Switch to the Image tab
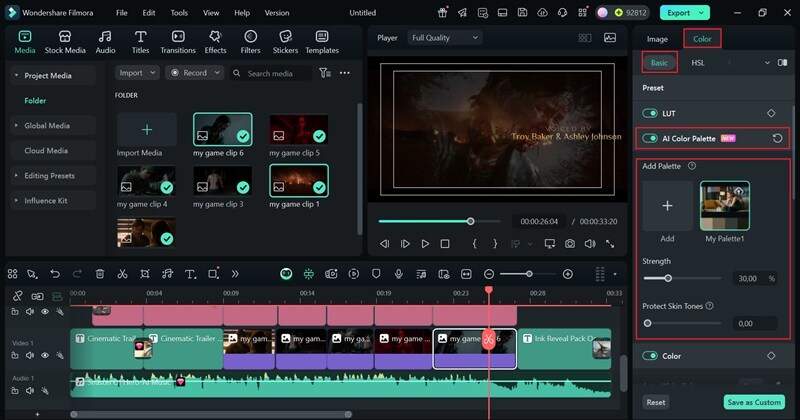This screenshot has width=800, height=420. click(x=657, y=39)
